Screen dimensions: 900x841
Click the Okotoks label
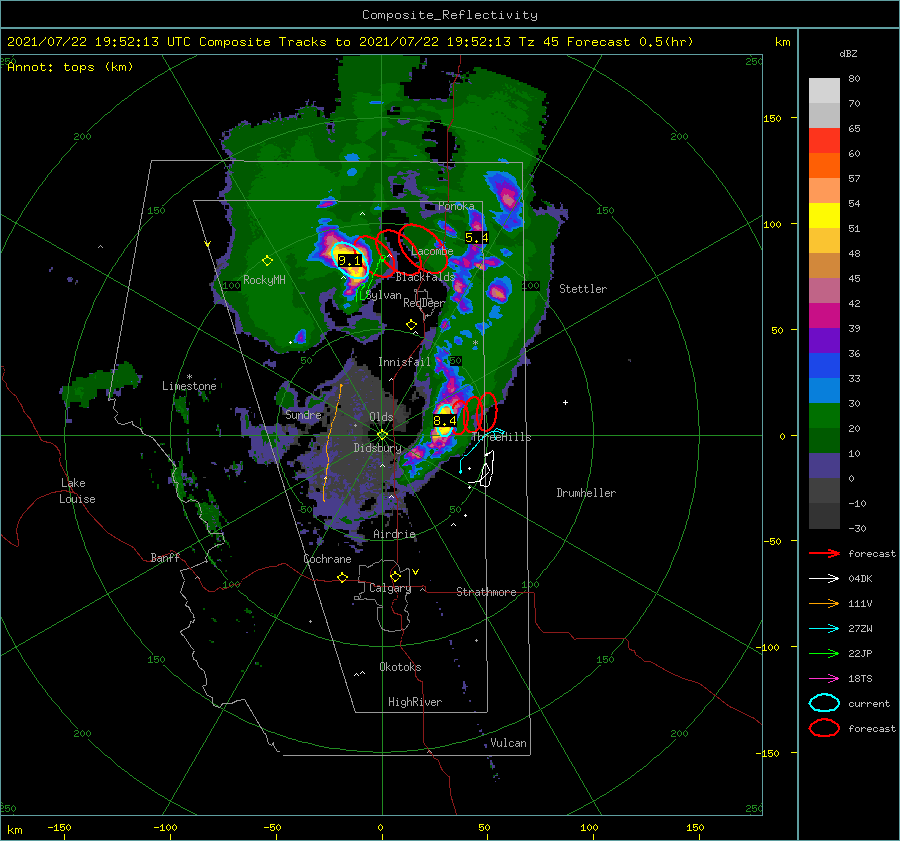click(x=400, y=667)
